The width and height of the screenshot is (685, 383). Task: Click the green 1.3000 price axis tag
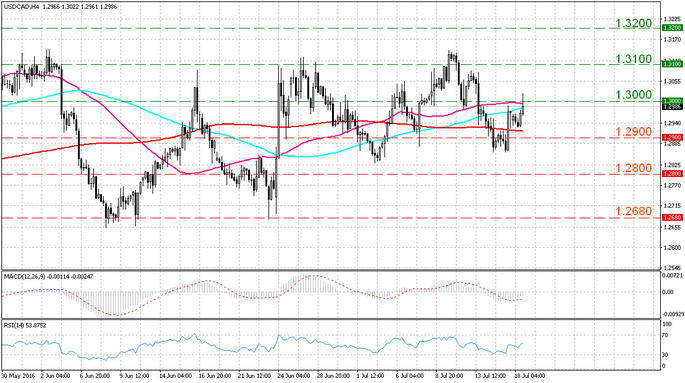(672, 101)
